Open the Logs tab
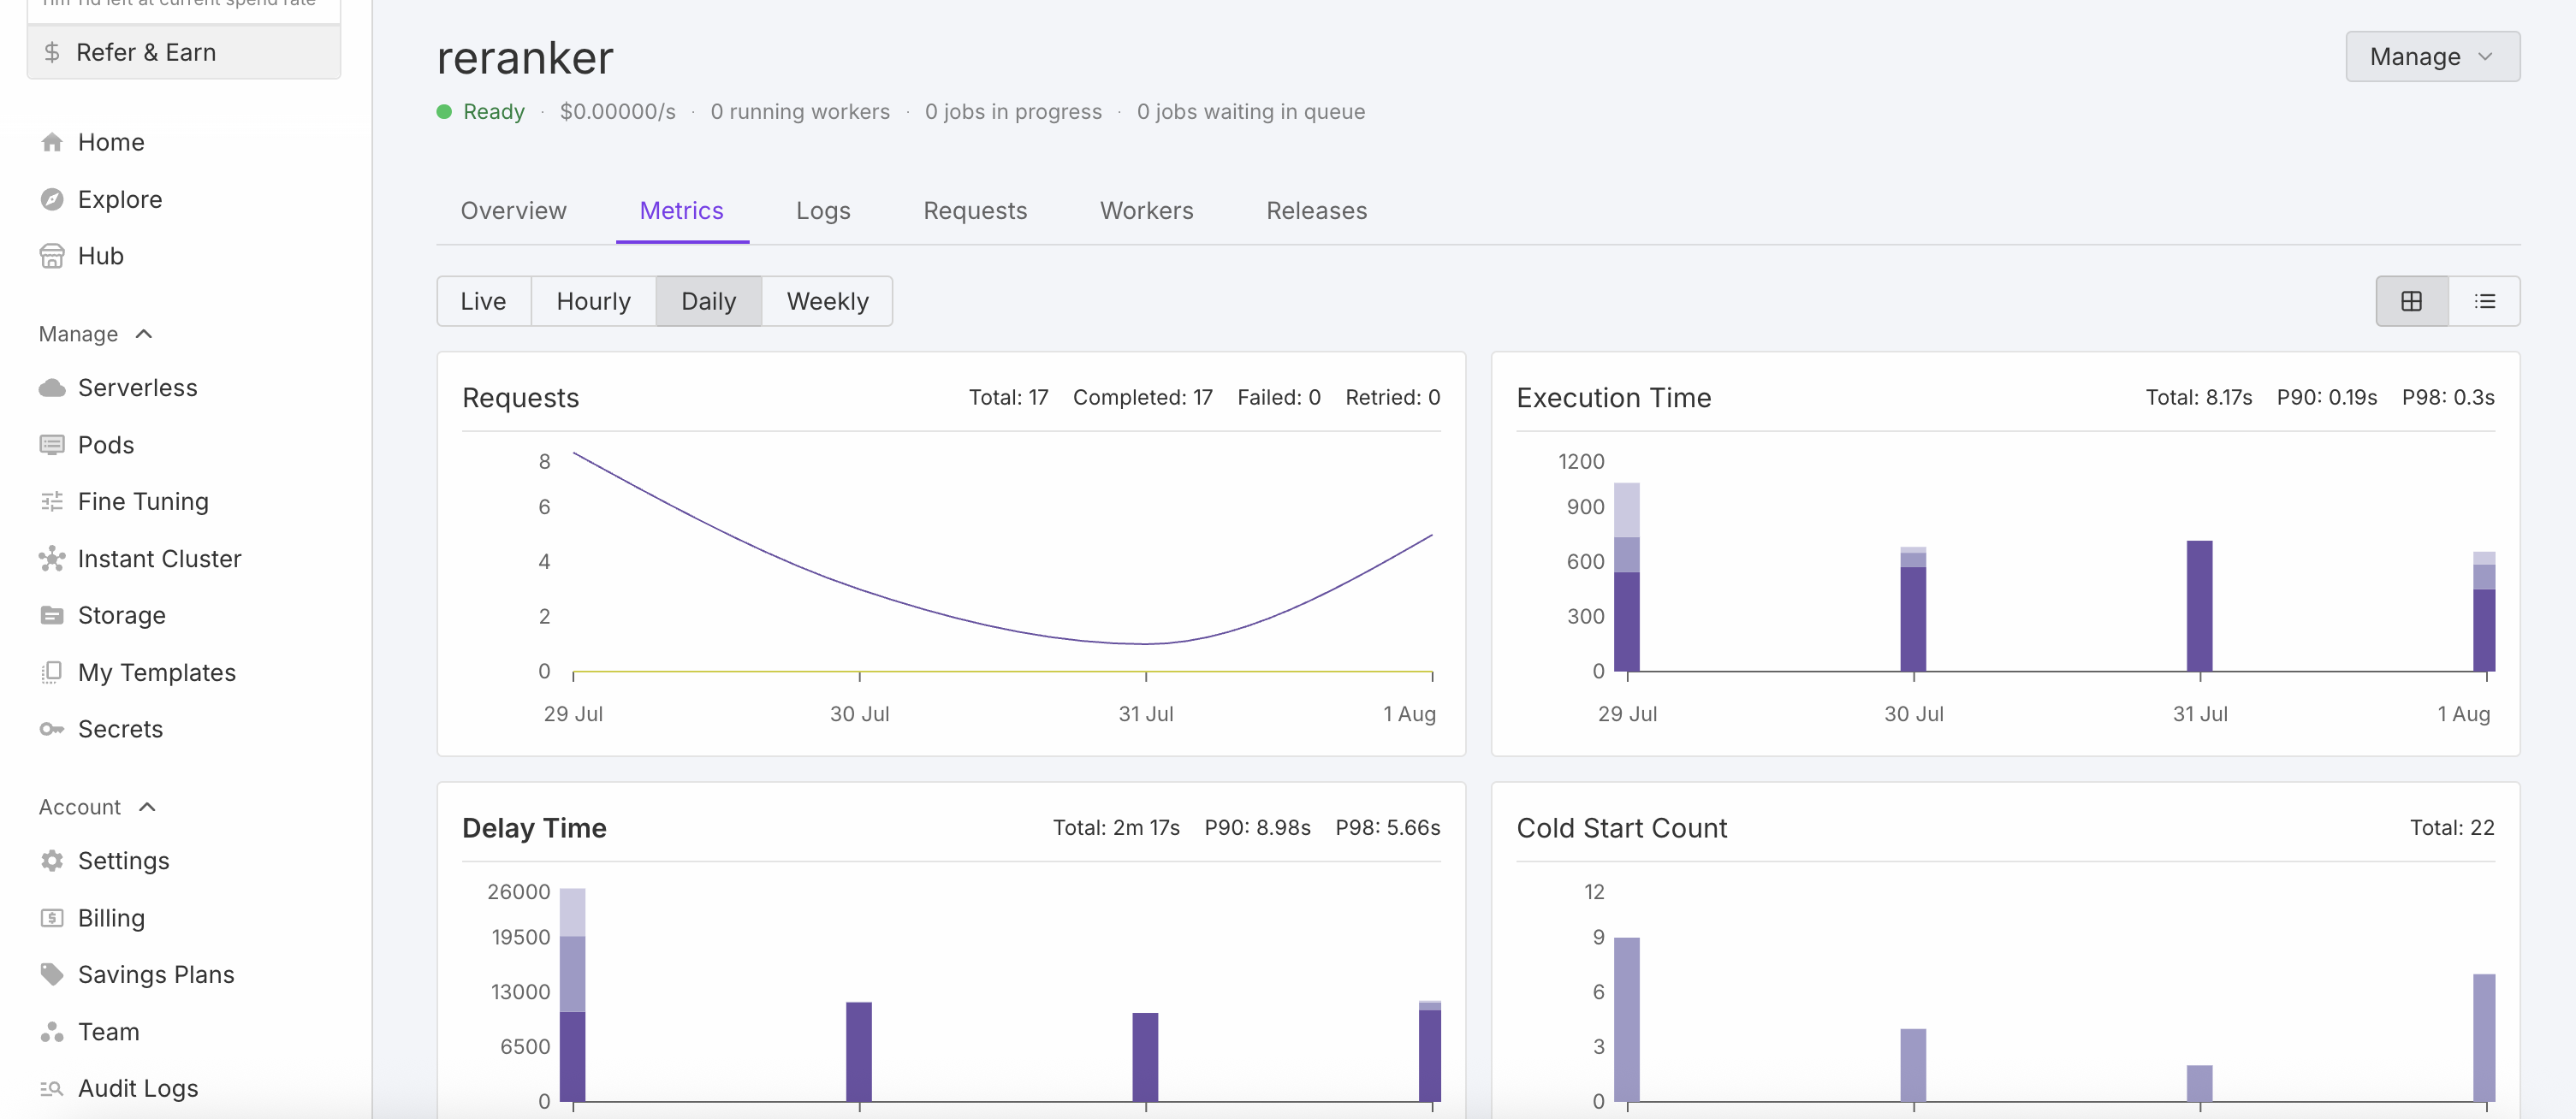Image resolution: width=2576 pixels, height=1119 pixels. point(822,211)
